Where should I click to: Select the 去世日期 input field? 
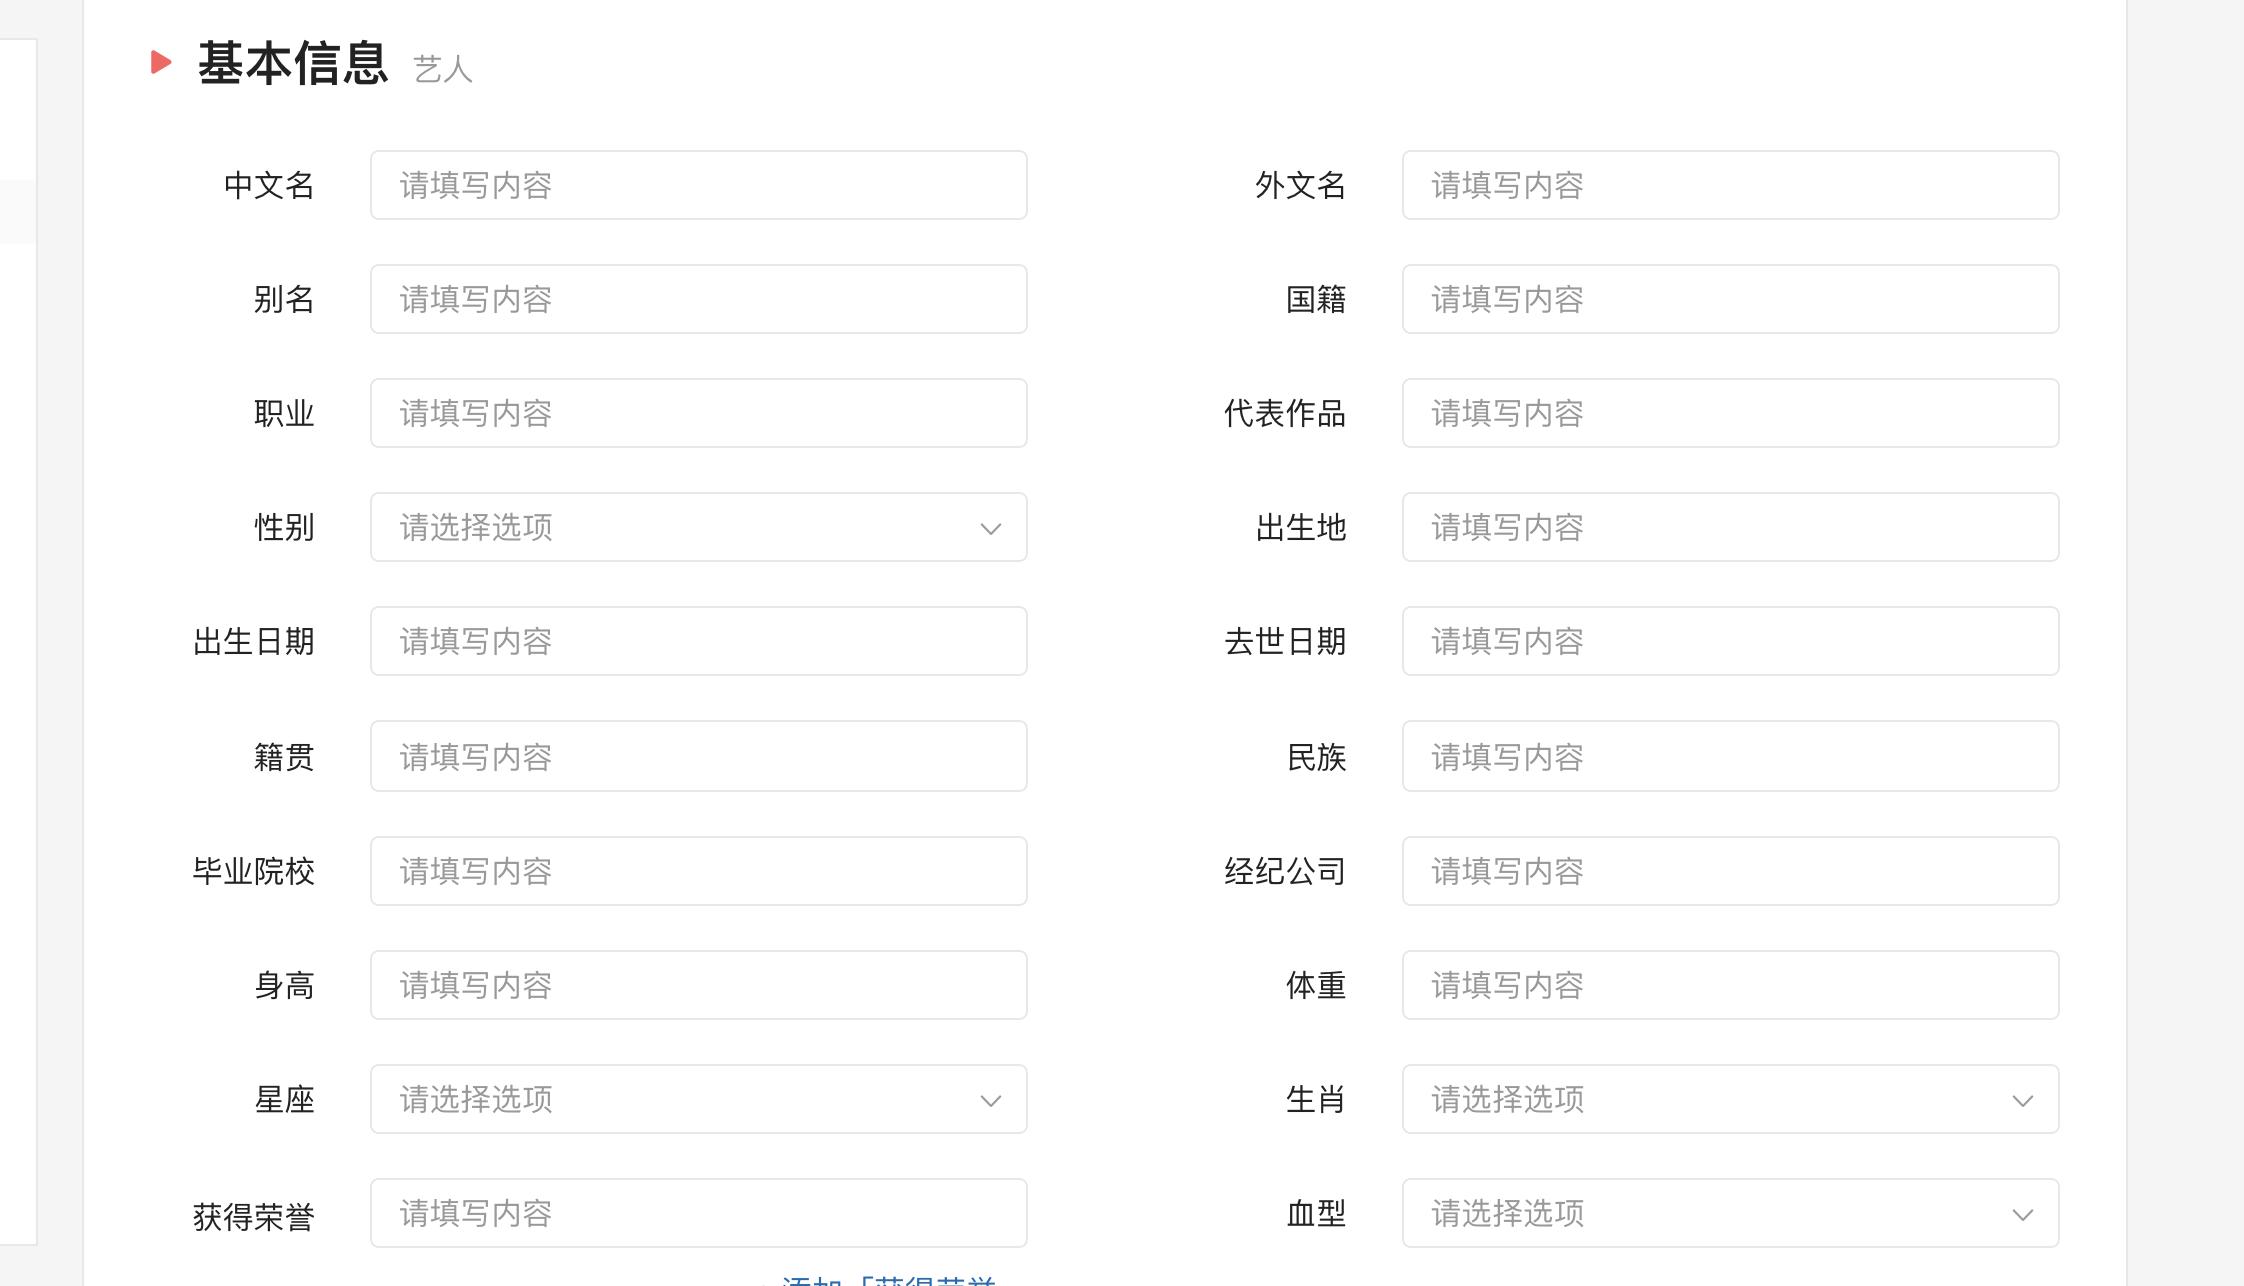1731,641
